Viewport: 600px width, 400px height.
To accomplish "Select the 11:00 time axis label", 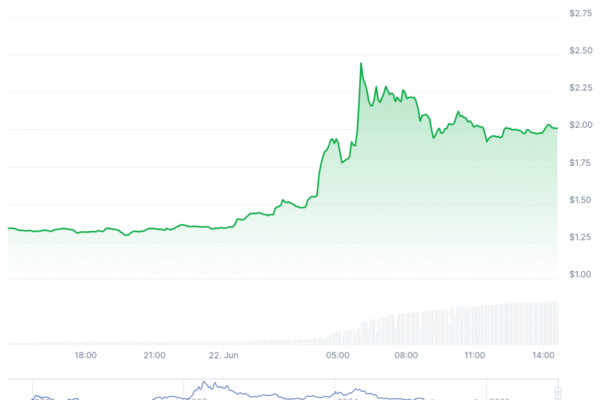I will 474,355.
